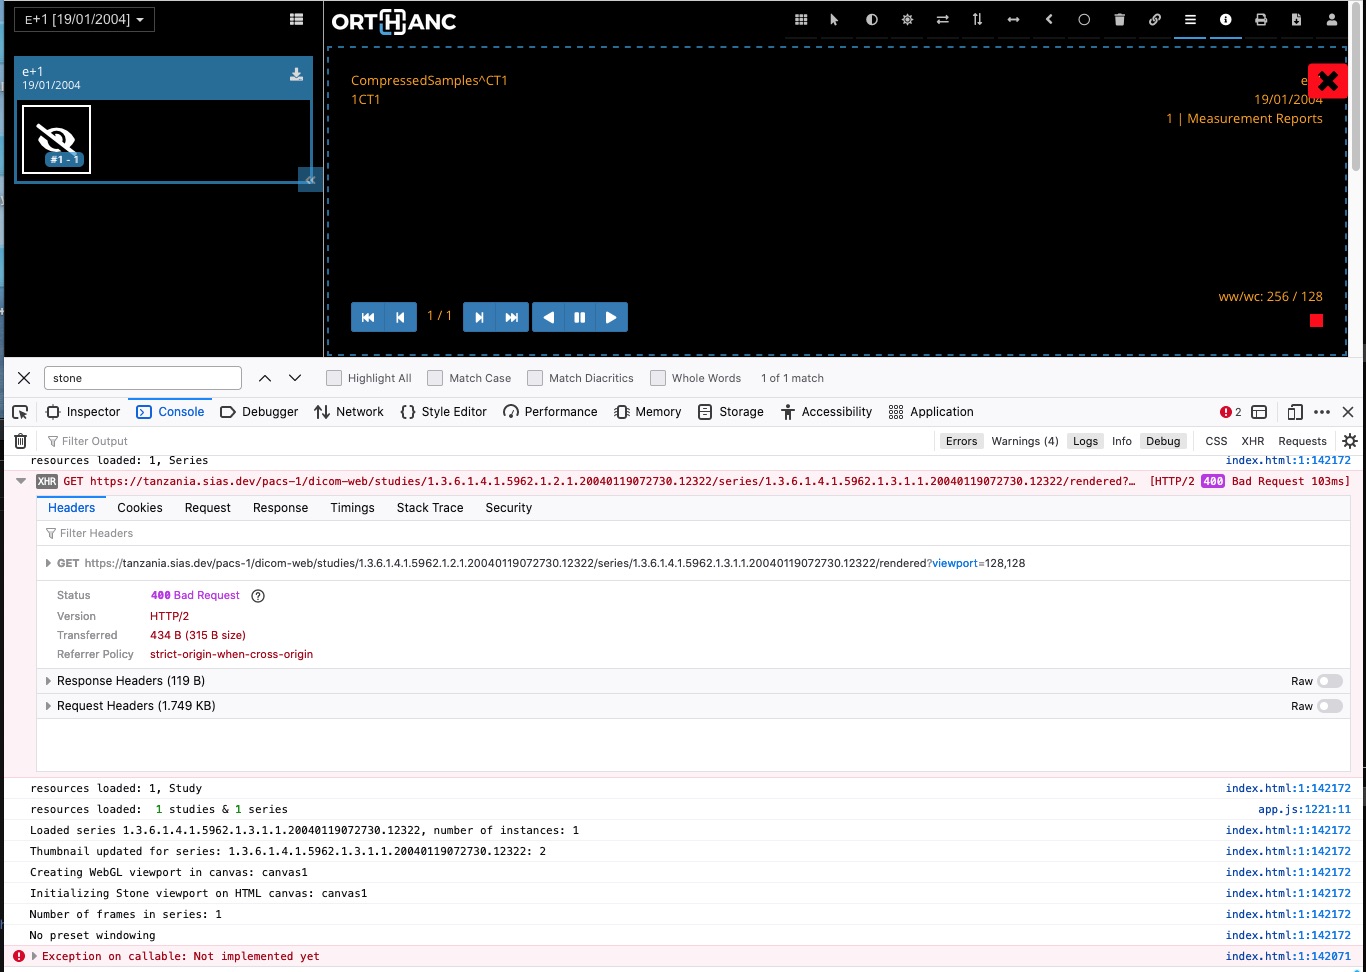Toggle the Warnings (4) filter
The width and height of the screenshot is (1366, 972).
1025,441
